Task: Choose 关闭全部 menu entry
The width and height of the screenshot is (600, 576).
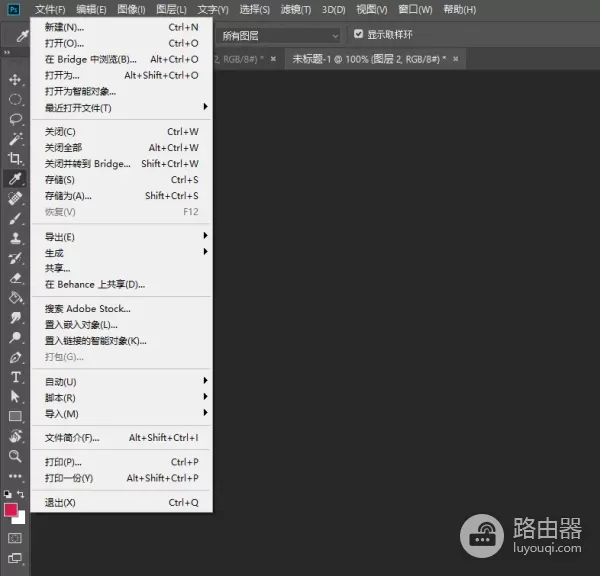Action: (121, 147)
